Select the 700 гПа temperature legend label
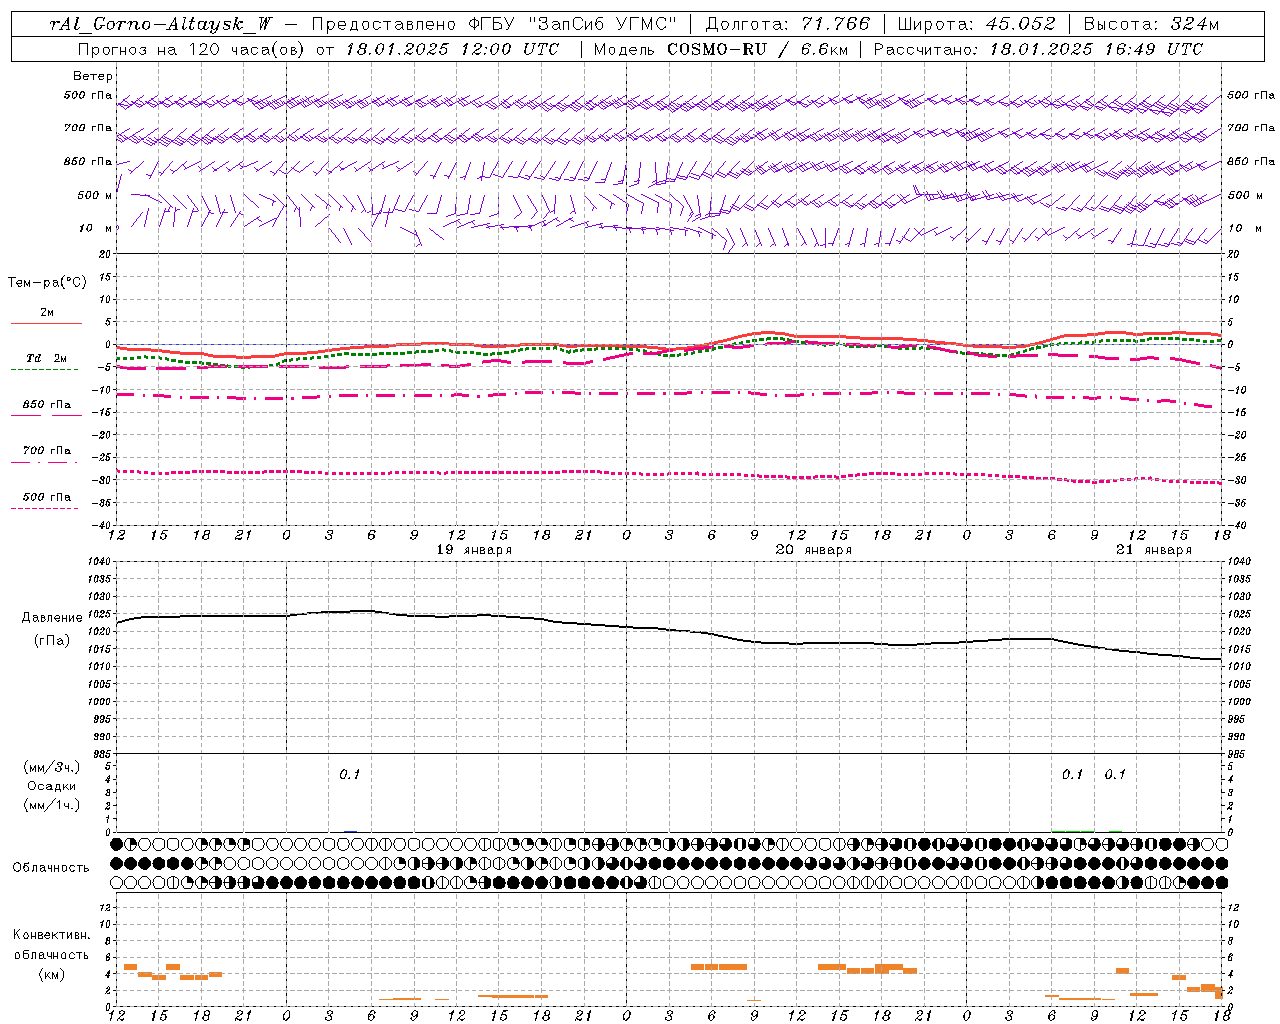 46,451
